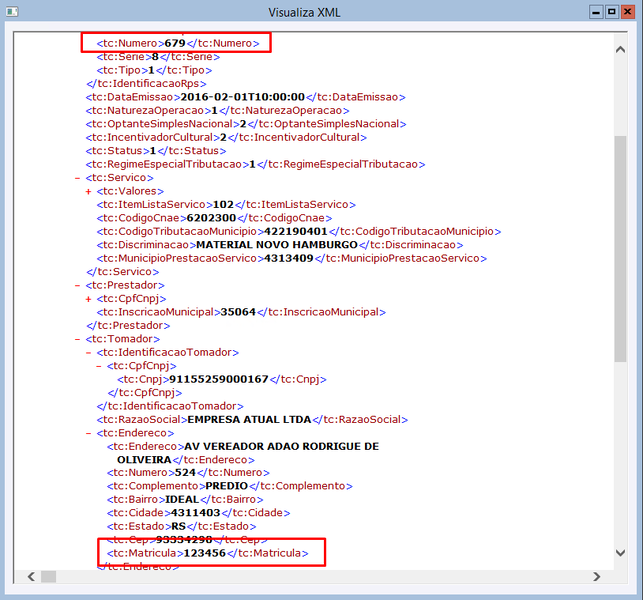This screenshot has width=643, height=600.
Task: Click the horizontal scrollbar thumb
Action: point(48,576)
